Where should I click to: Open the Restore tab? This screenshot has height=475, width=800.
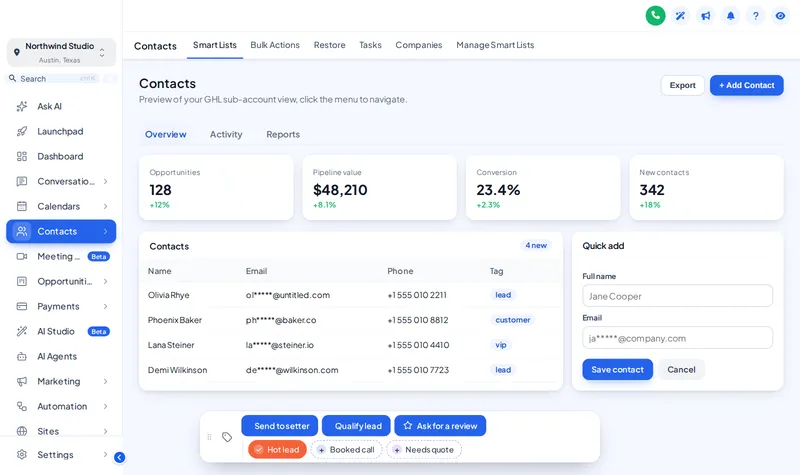330,45
